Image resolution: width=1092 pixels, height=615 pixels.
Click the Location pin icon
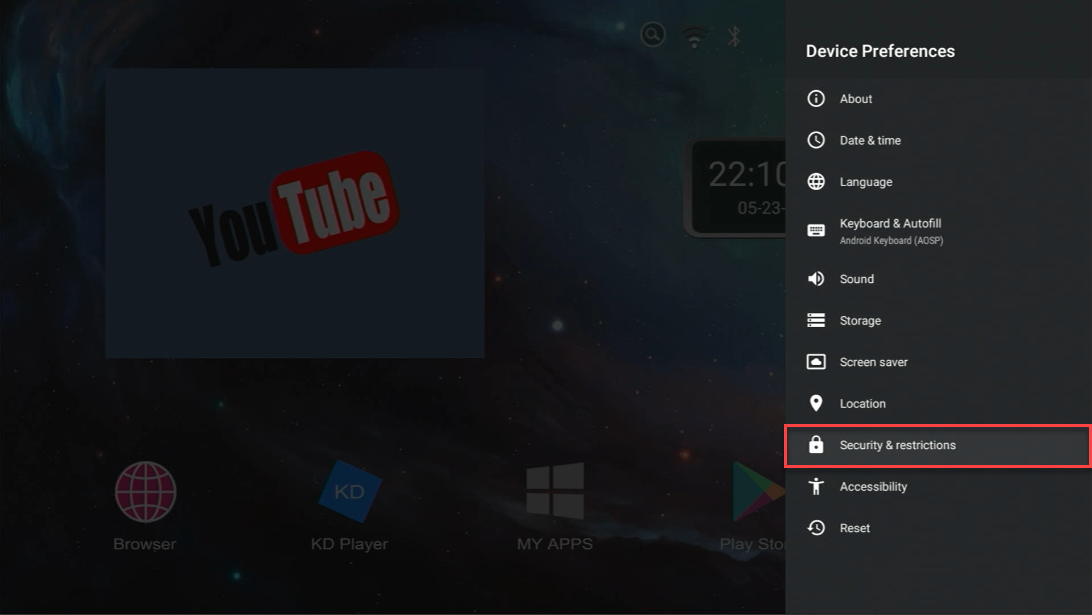[816, 403]
